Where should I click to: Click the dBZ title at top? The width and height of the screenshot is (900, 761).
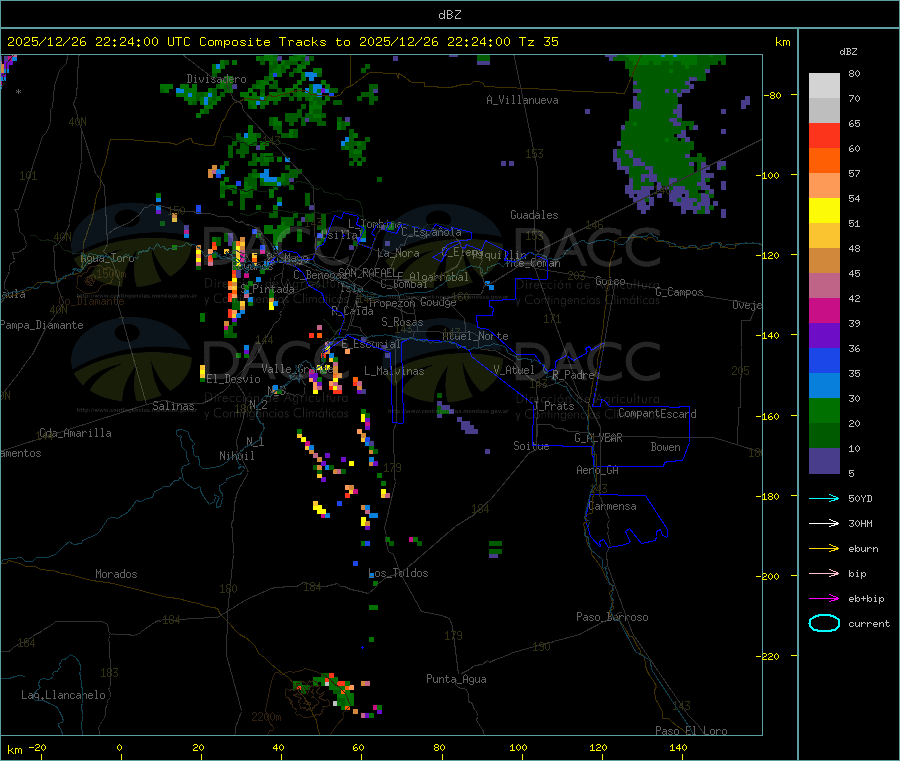pos(449,15)
